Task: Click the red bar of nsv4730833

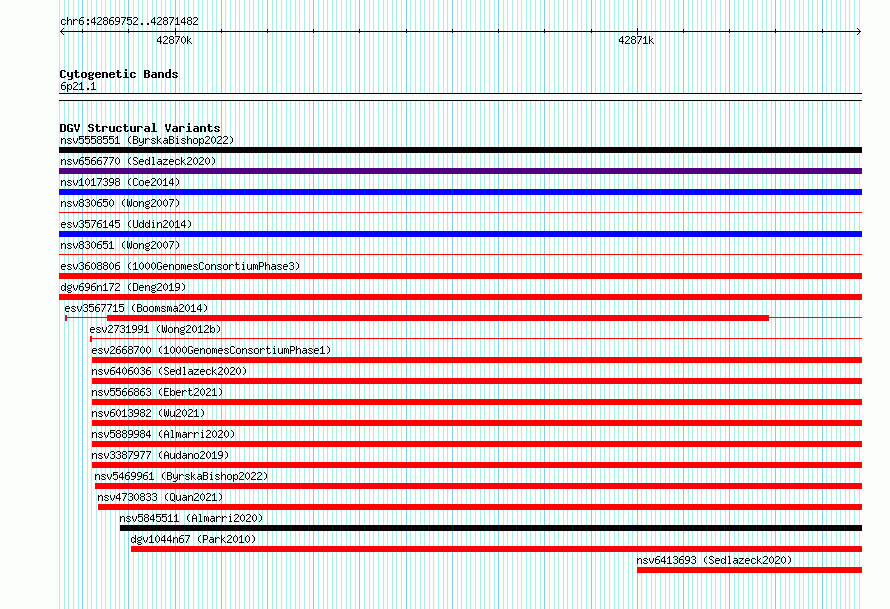Action: 480,507
